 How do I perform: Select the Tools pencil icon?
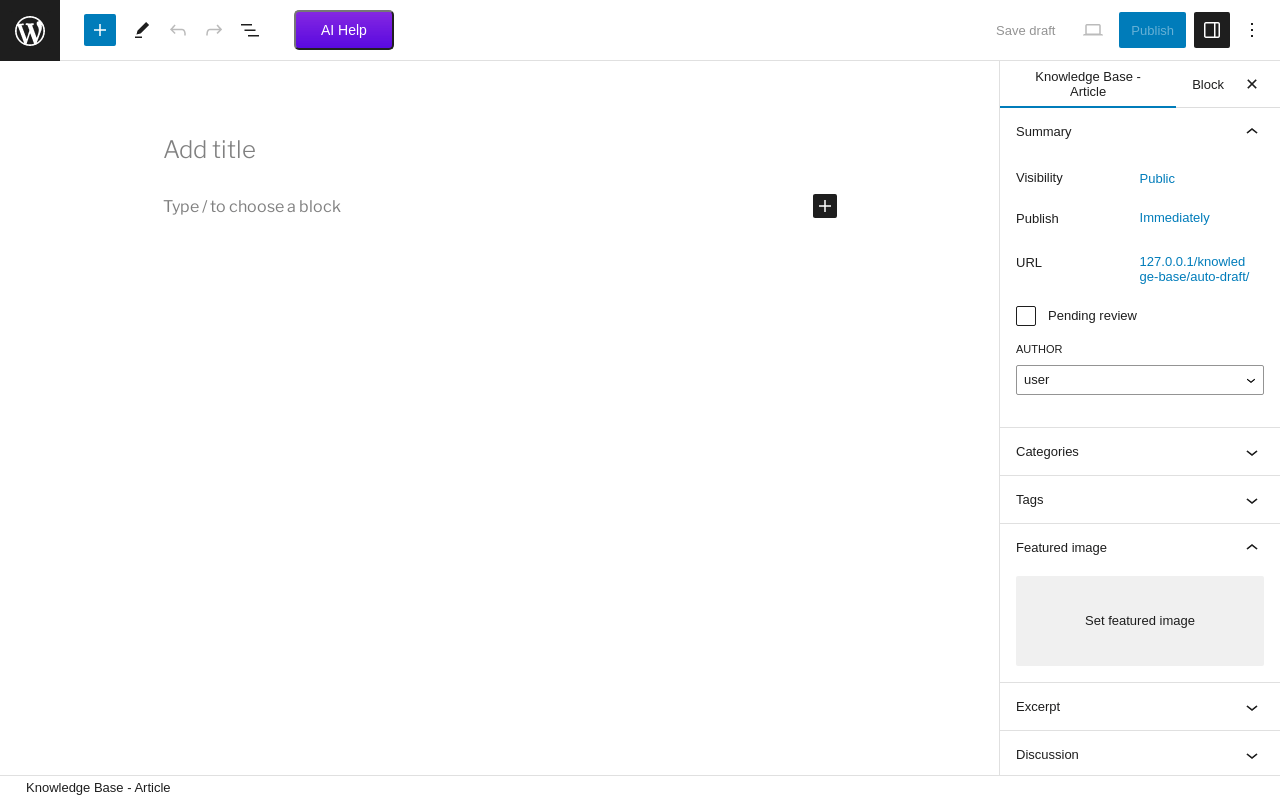pyautogui.click(x=142, y=30)
